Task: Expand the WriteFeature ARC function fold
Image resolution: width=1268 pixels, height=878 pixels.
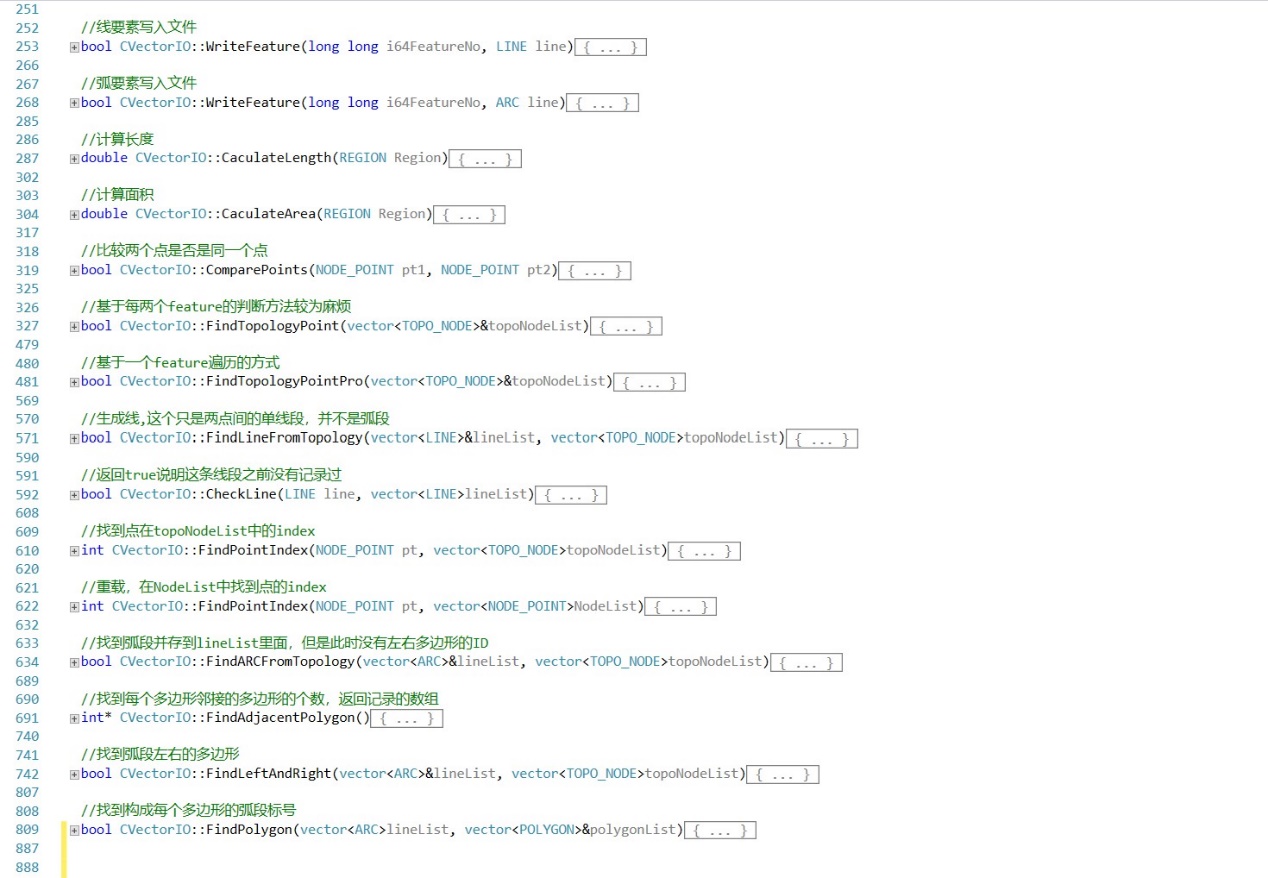Action: point(74,103)
